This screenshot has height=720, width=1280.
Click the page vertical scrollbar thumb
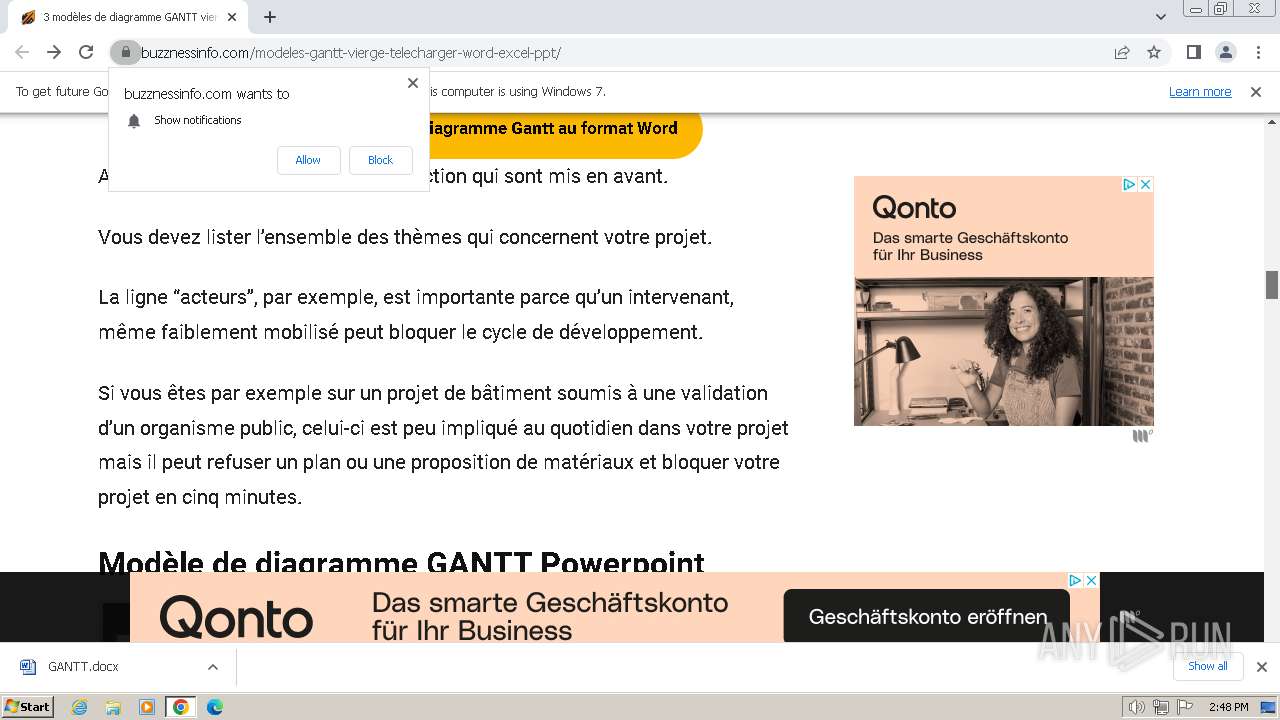[1272, 285]
